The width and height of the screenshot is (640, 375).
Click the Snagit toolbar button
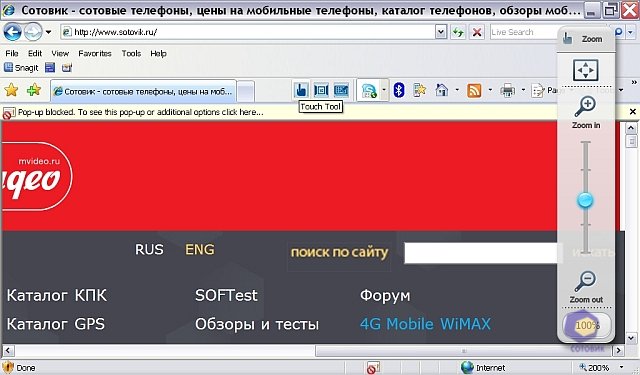coord(21,68)
